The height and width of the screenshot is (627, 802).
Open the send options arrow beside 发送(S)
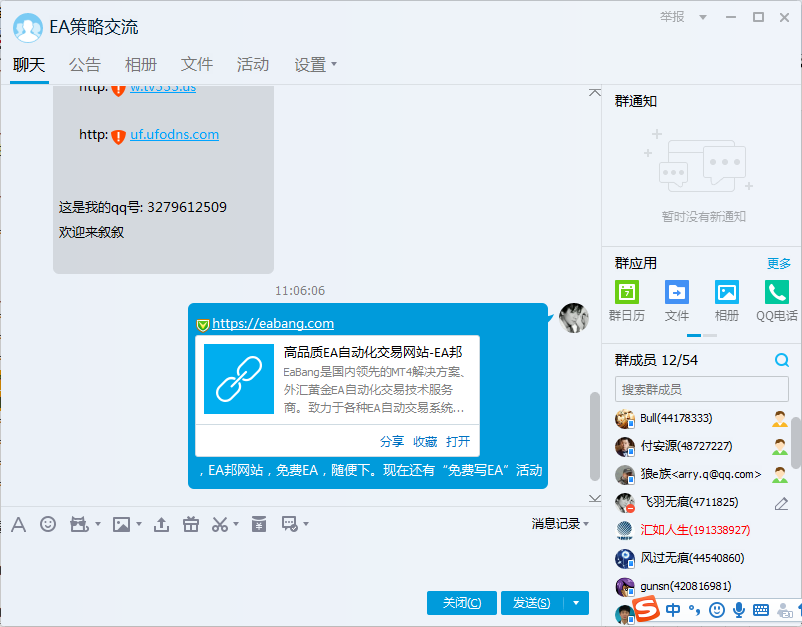click(576, 603)
